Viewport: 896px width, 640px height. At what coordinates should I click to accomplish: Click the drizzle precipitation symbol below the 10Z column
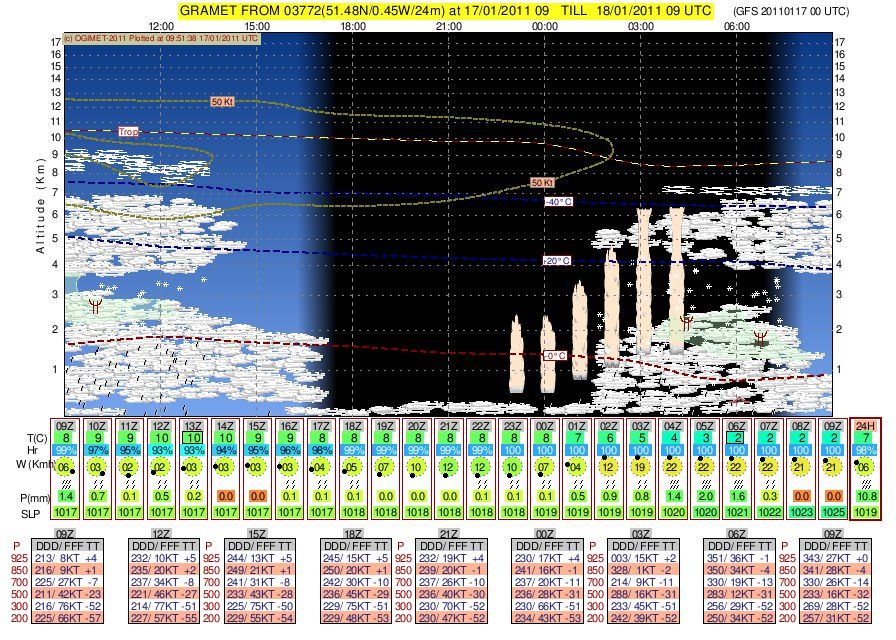tap(96, 484)
